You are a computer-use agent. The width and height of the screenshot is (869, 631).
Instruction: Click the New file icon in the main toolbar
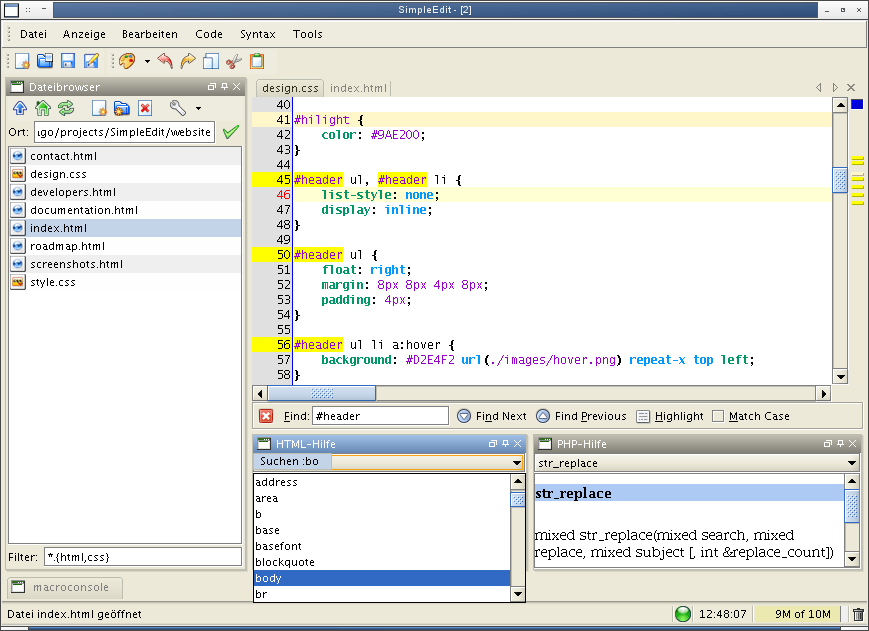click(22, 61)
